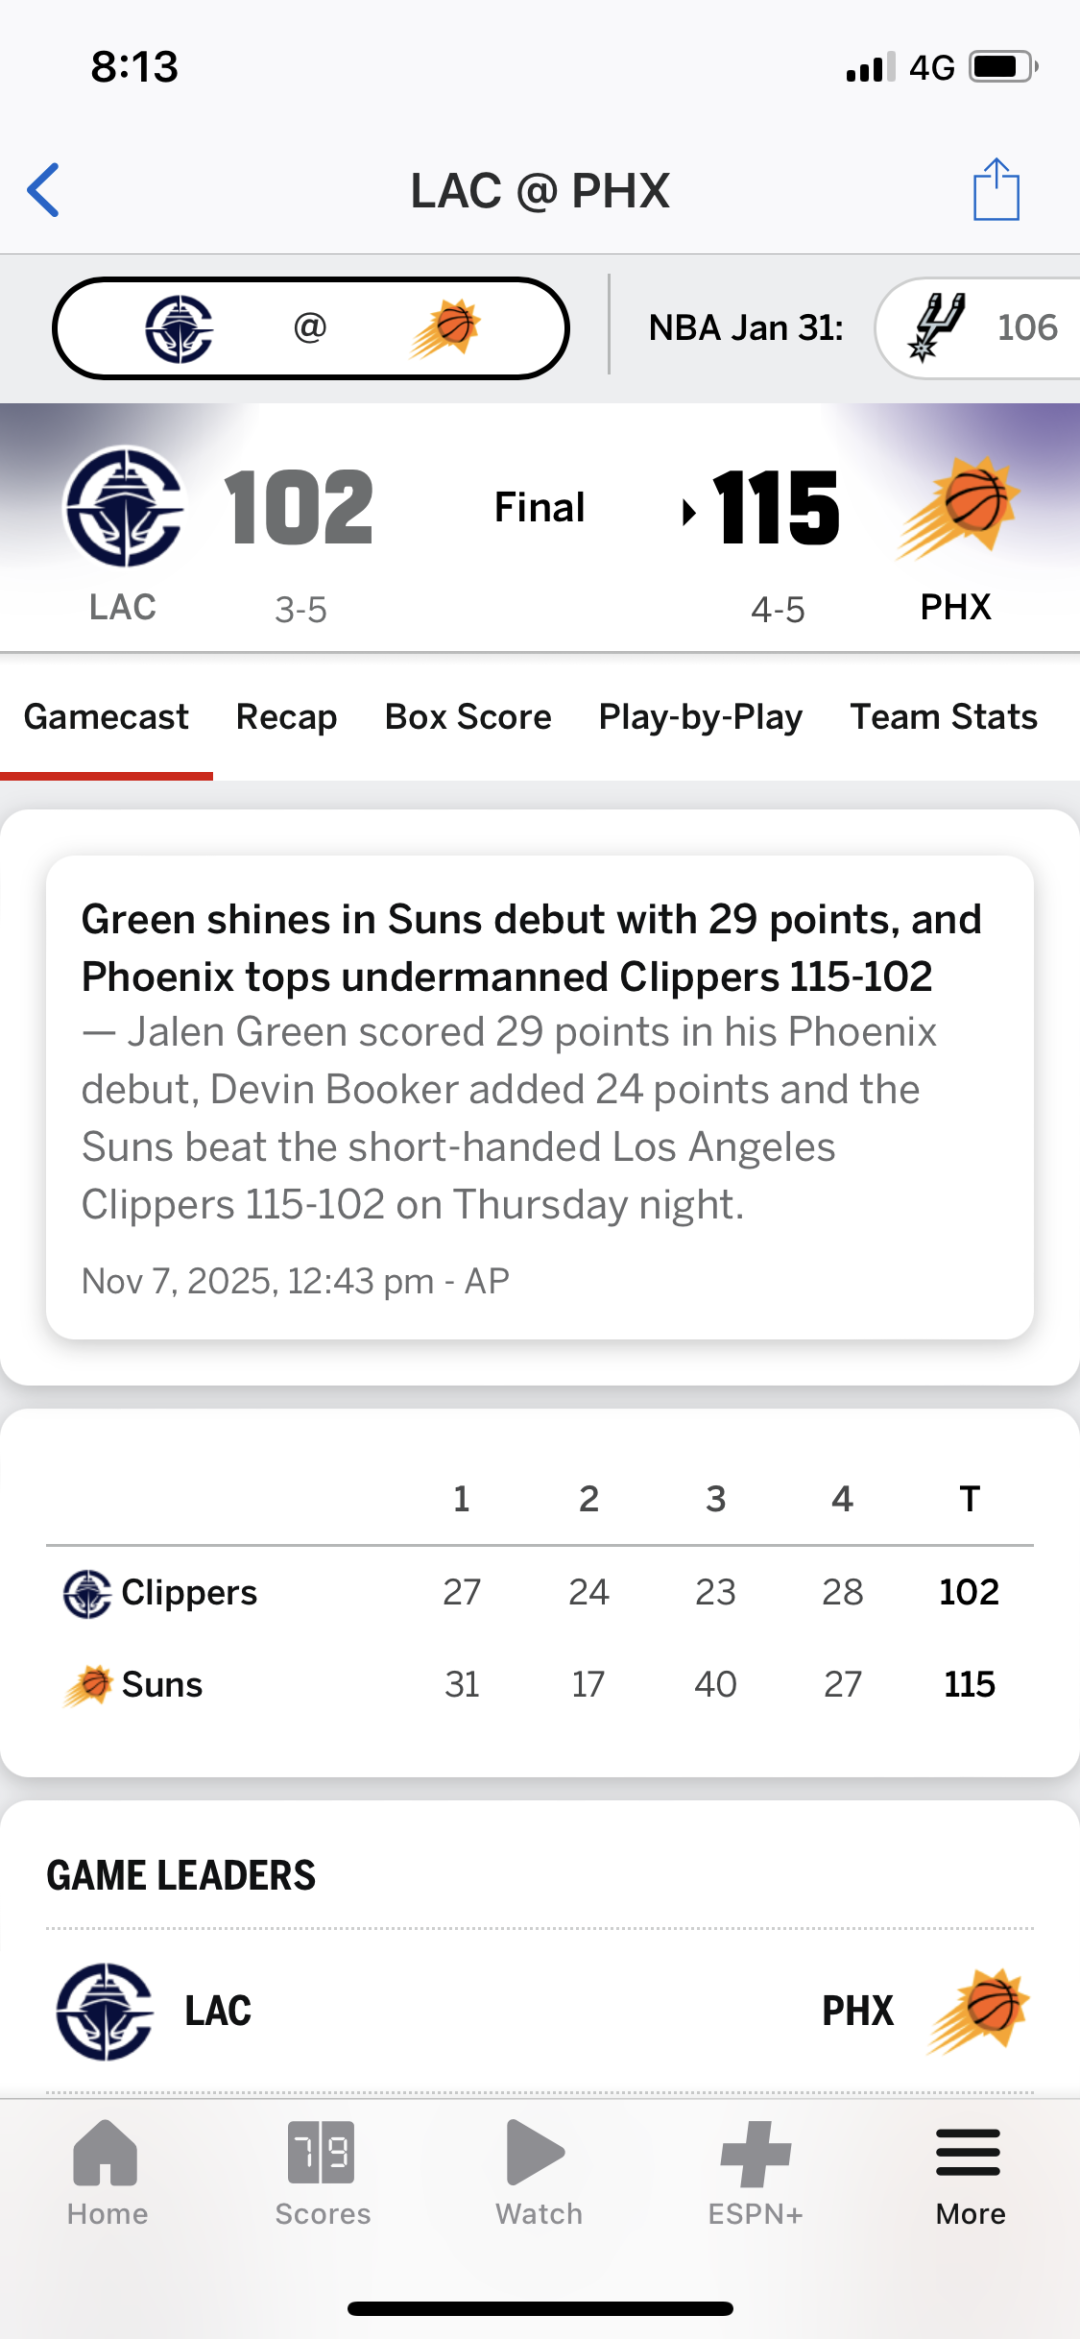Viewport: 1080px width, 2339px height.
Task: Tap the blue back arrow
Action: (44, 190)
